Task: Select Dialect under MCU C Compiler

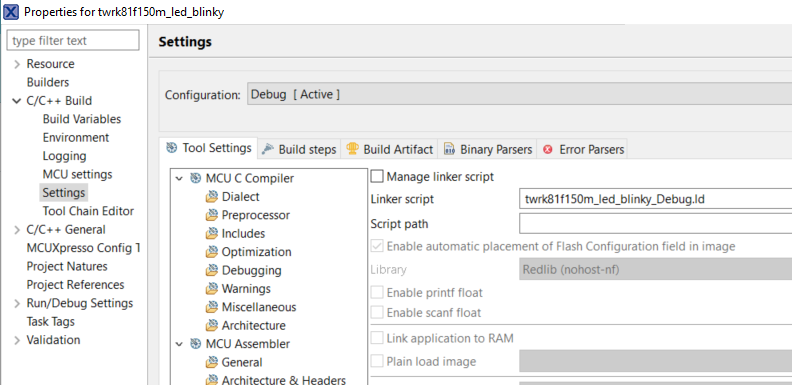Action: point(240,197)
